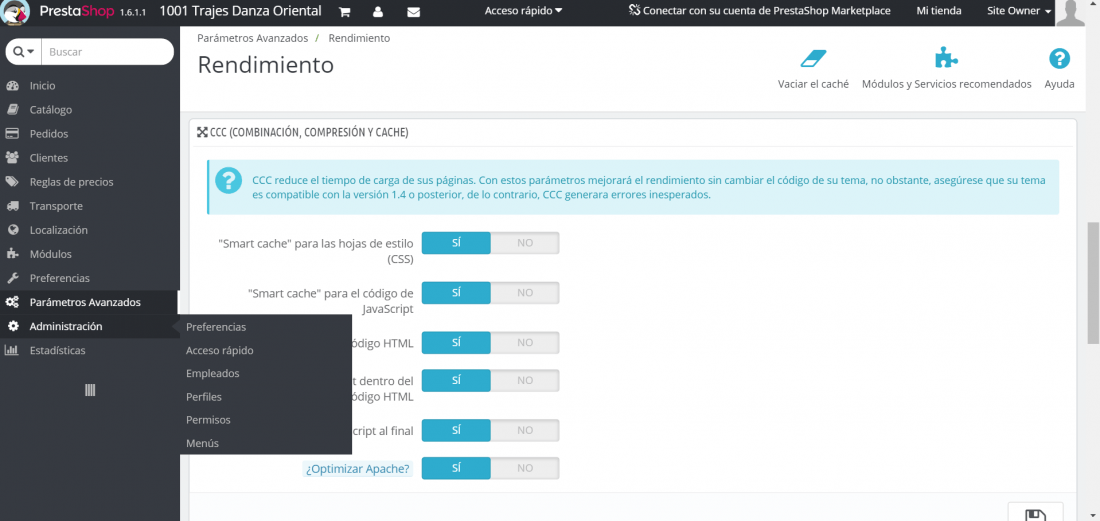The height and width of the screenshot is (521, 1100).
Task: Set the código HTML minify option to SÍ
Action: tap(456, 342)
